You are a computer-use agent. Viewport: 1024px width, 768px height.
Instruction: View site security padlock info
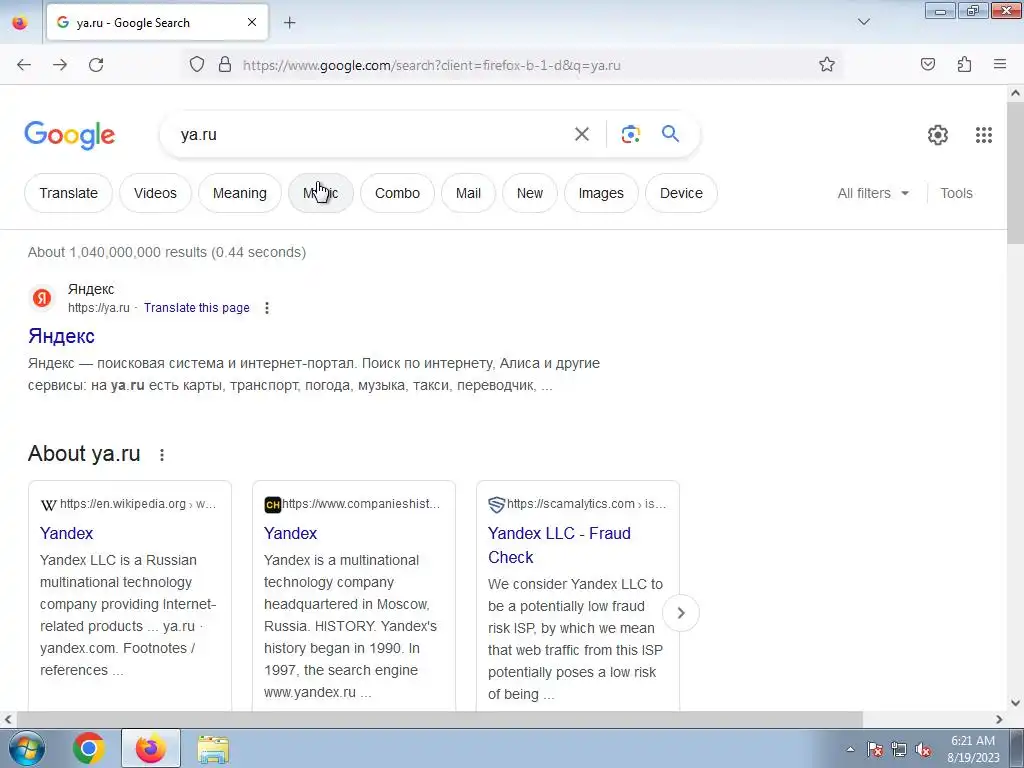coord(225,64)
